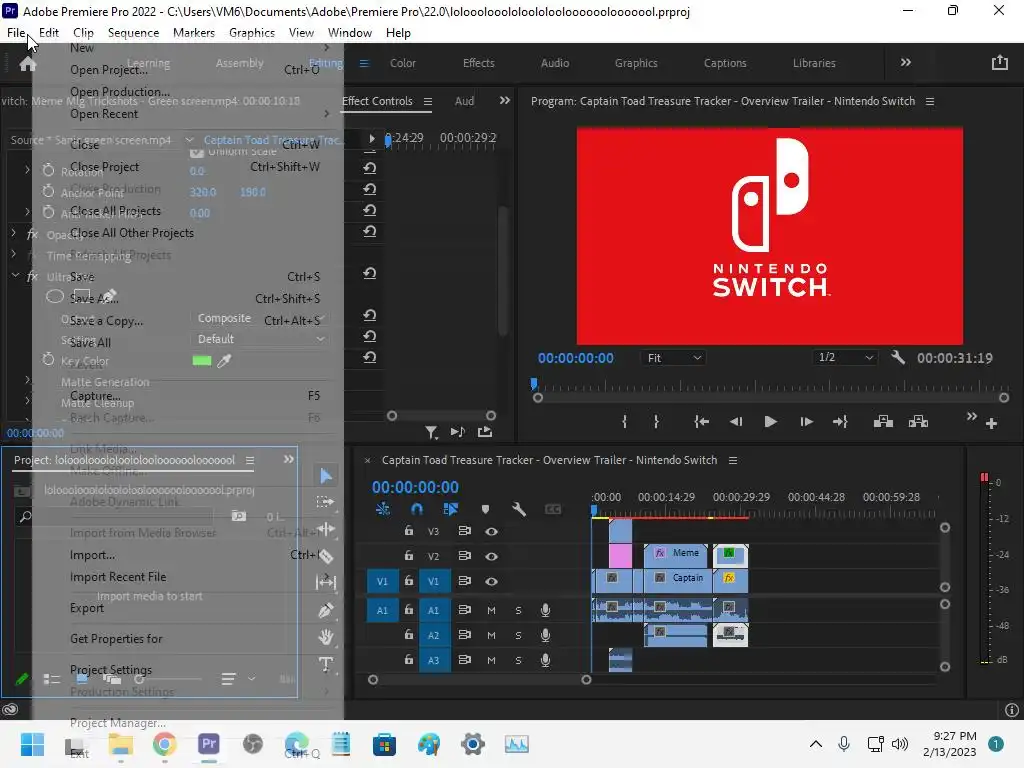
Task: Mute audio track A1
Action: pos(491,610)
